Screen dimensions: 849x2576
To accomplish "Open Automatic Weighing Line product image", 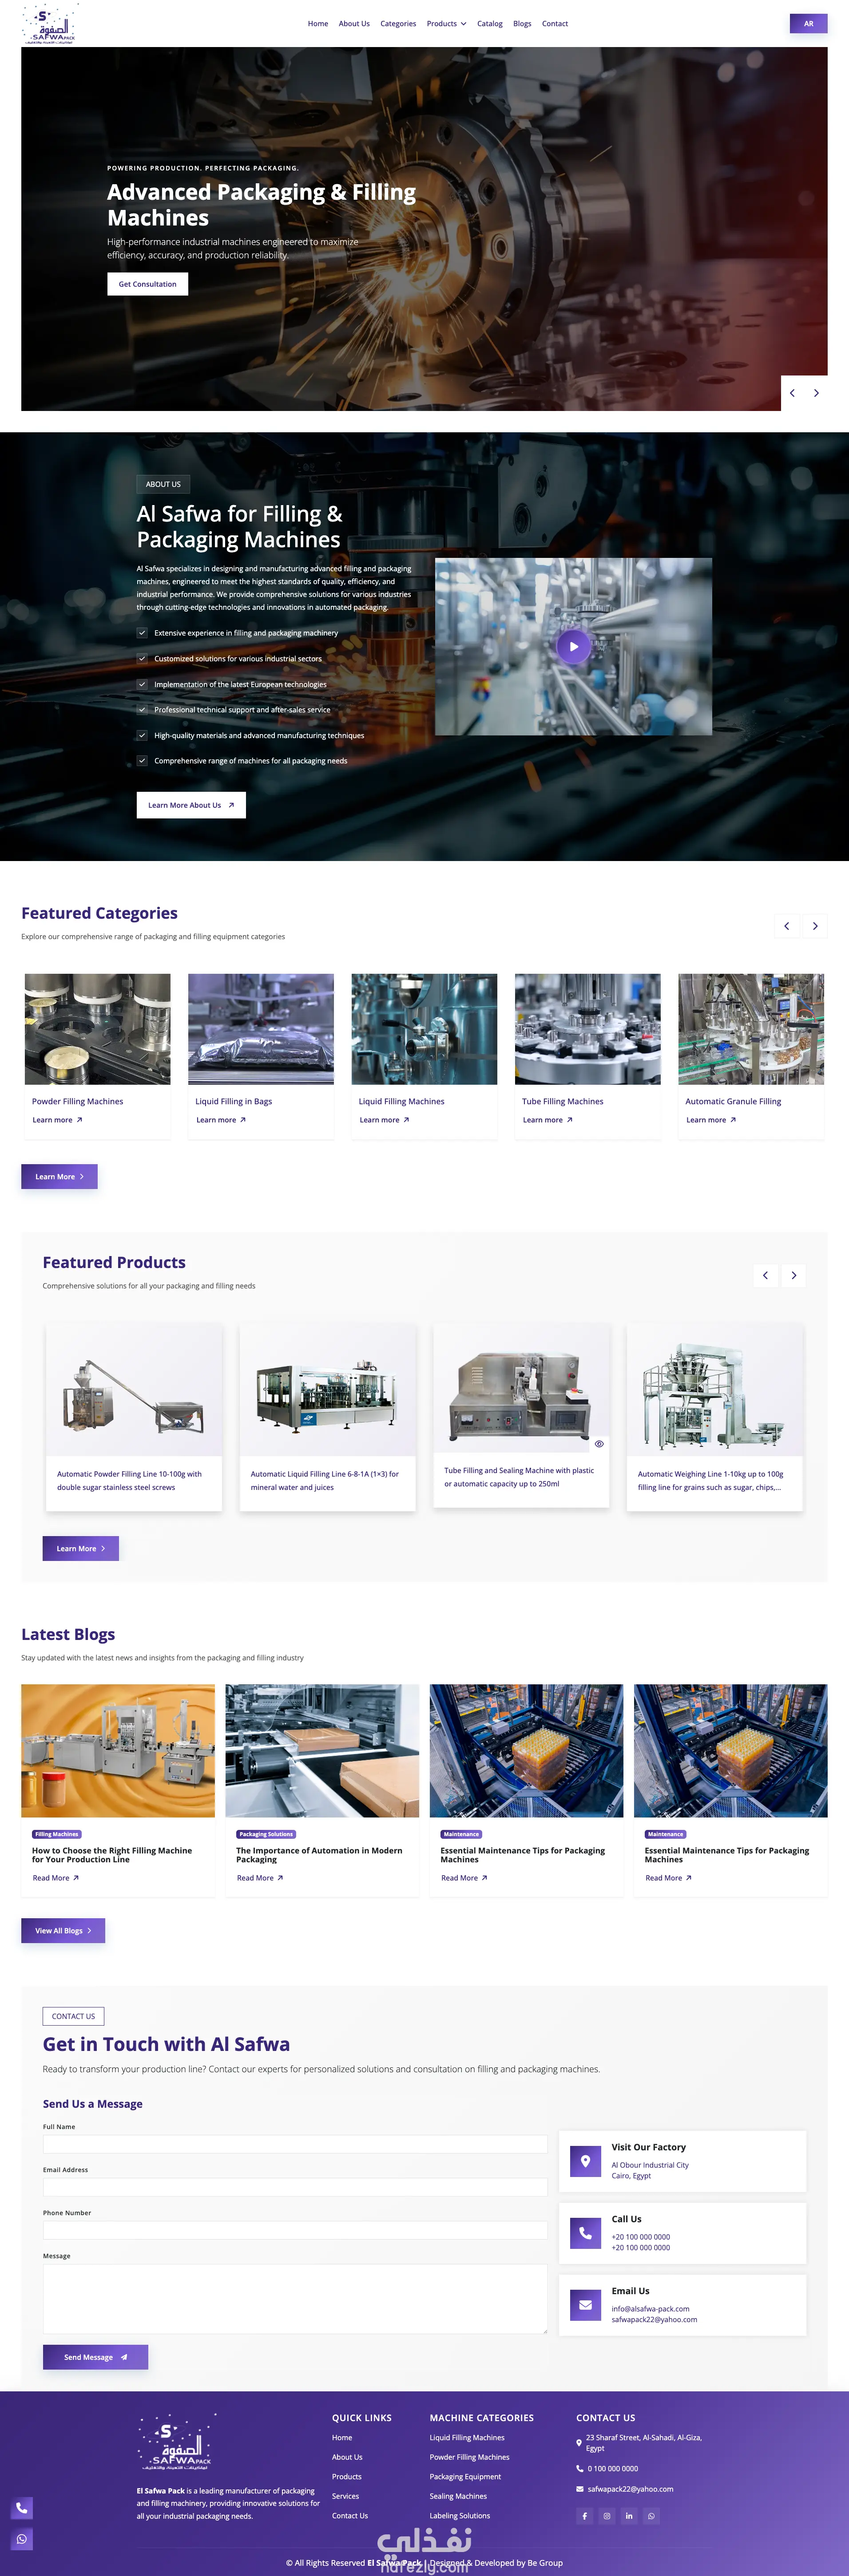I will click(x=714, y=1390).
